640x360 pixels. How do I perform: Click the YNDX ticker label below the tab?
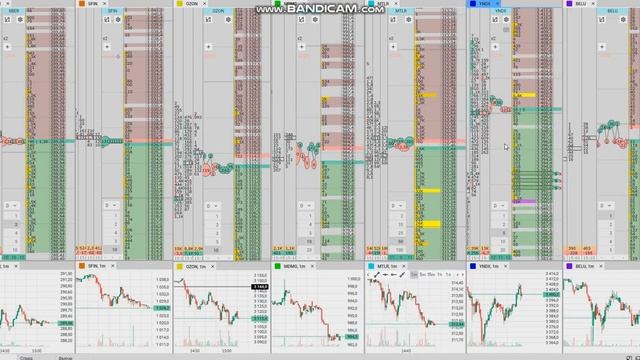point(501,11)
